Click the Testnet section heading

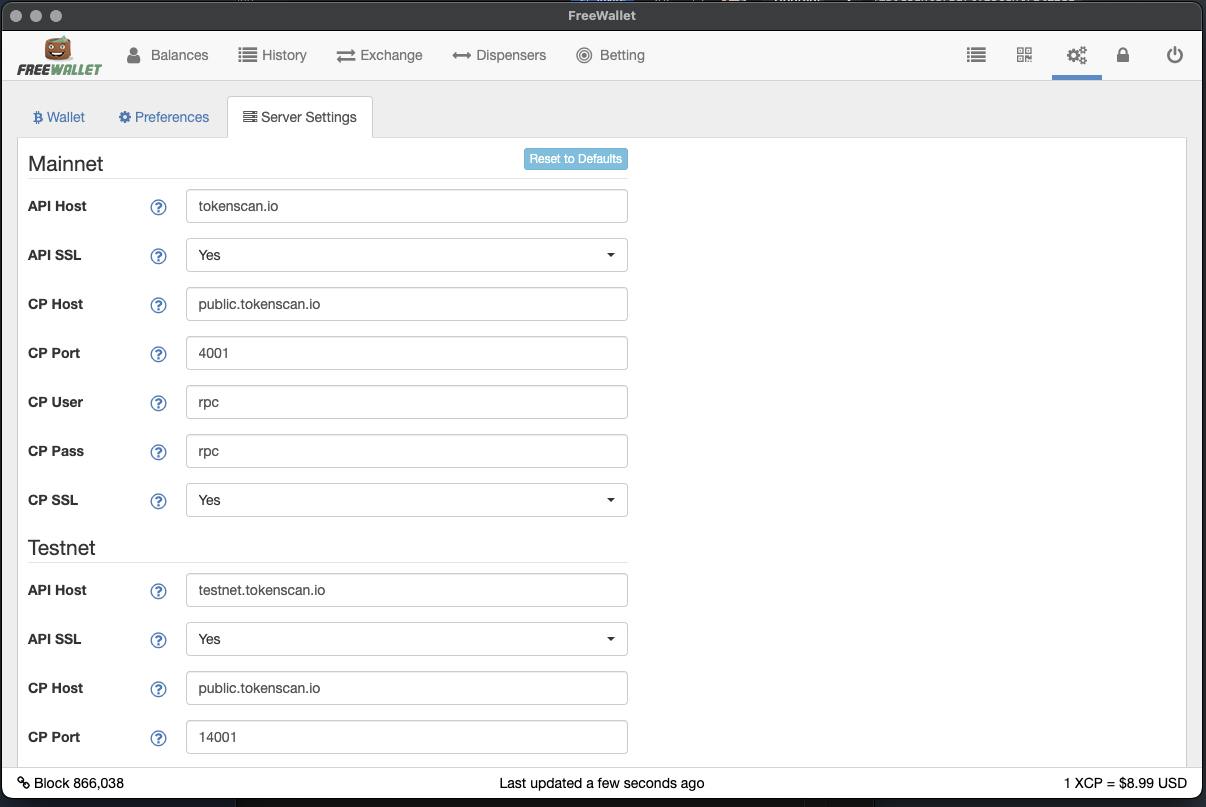(62, 548)
